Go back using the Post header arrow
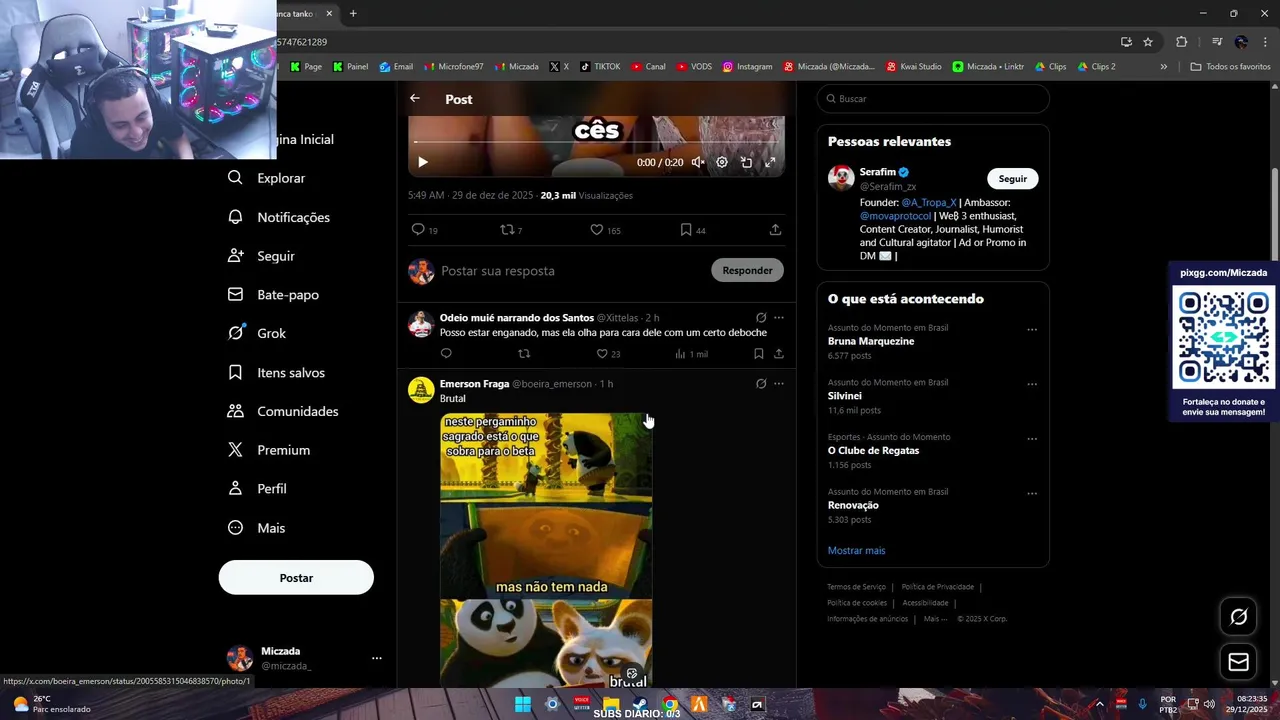Image resolution: width=1280 pixels, height=720 pixels. pyautogui.click(x=415, y=99)
